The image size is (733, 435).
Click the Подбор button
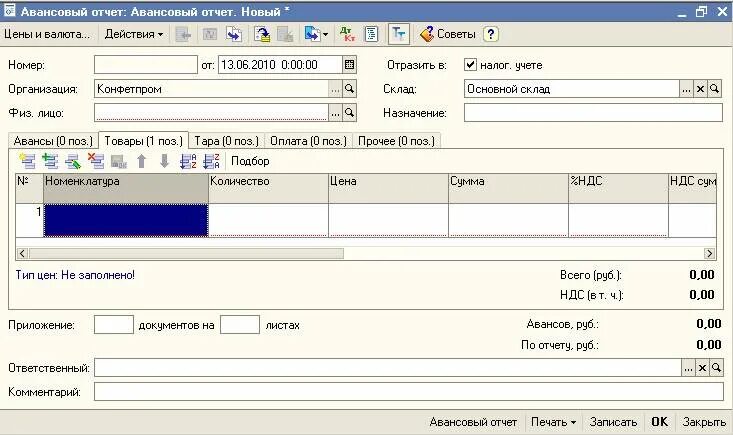click(x=250, y=161)
